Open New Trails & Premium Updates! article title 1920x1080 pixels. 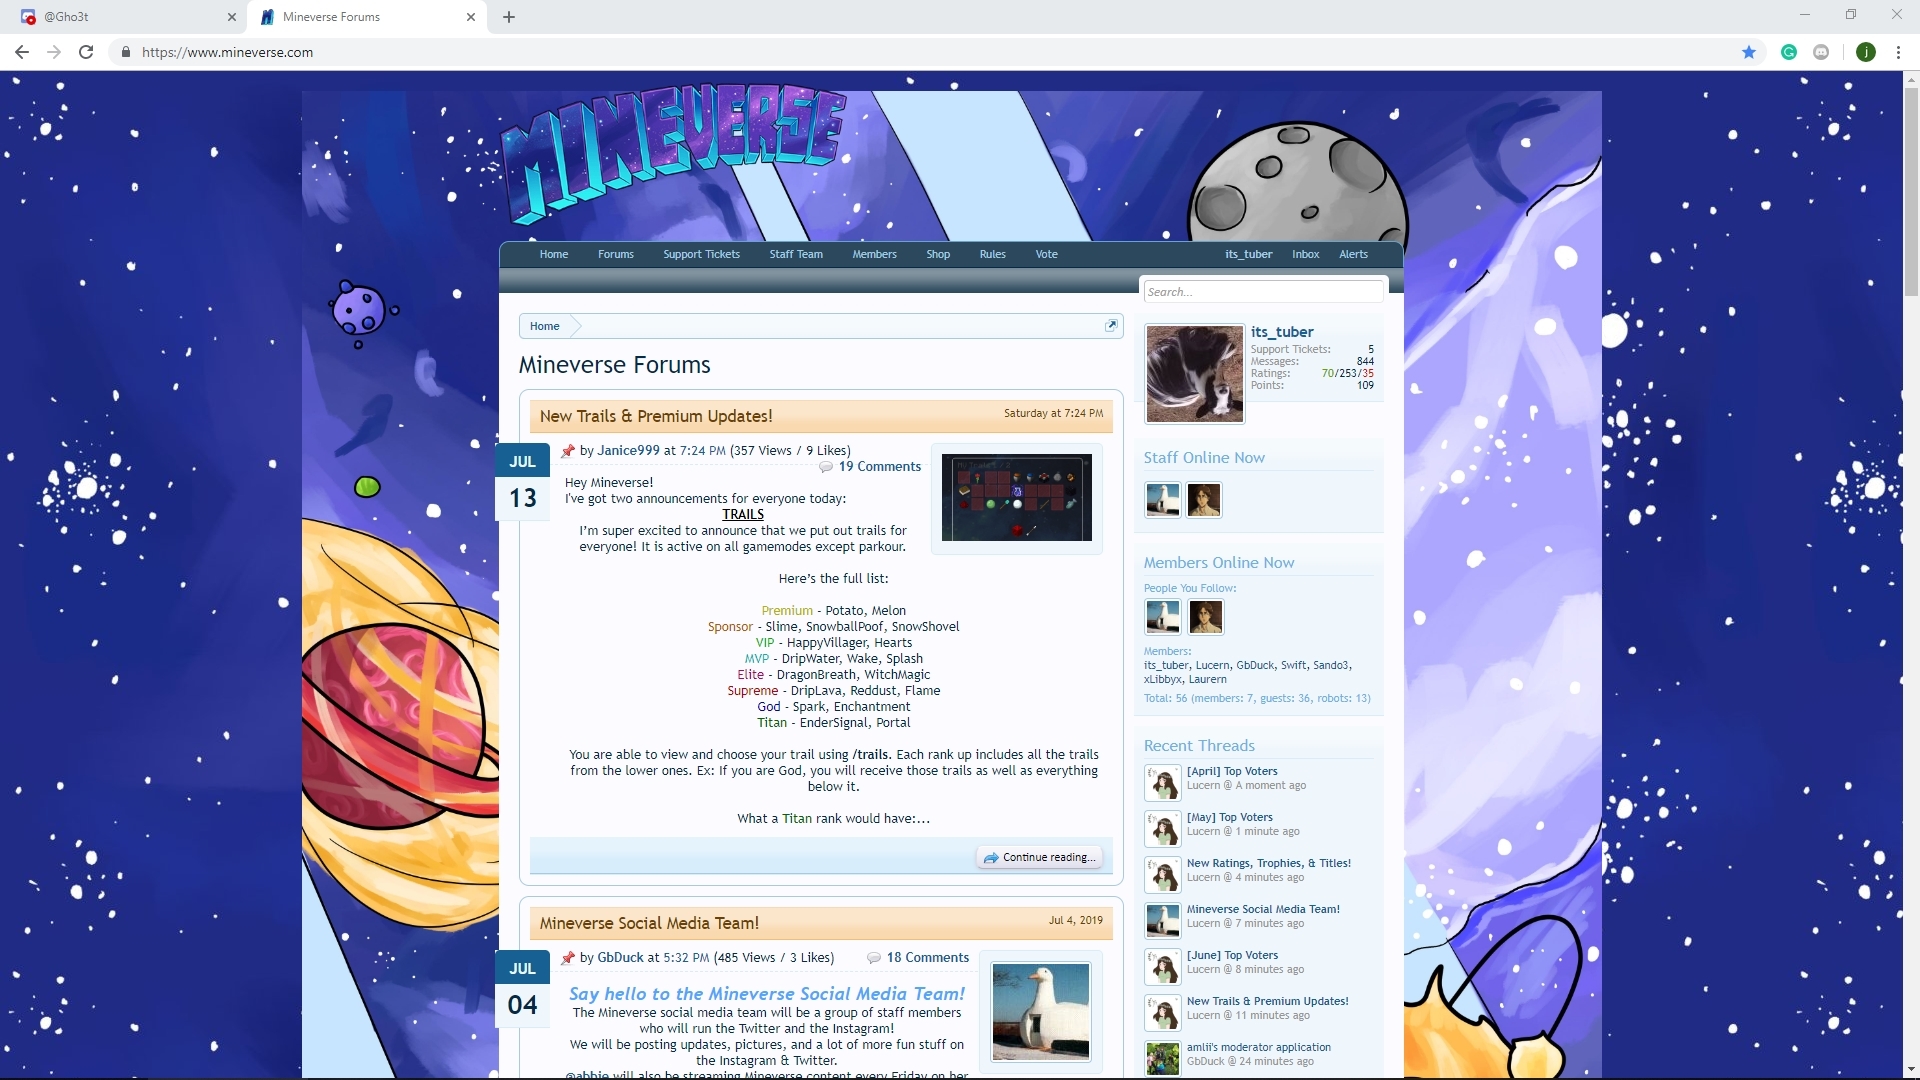pyautogui.click(x=656, y=416)
